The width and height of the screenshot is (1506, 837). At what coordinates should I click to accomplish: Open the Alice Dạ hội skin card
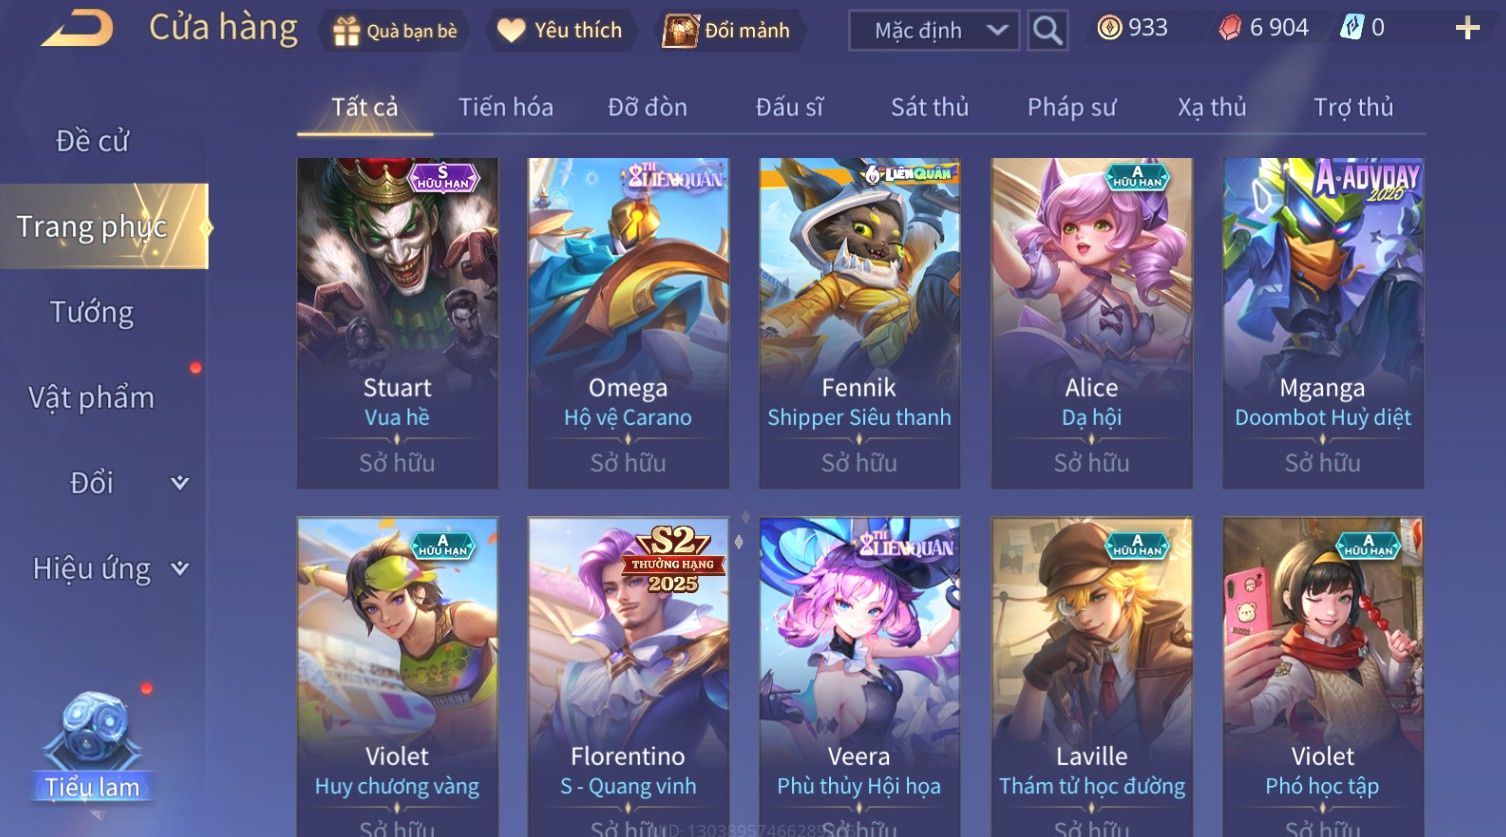coord(1091,323)
